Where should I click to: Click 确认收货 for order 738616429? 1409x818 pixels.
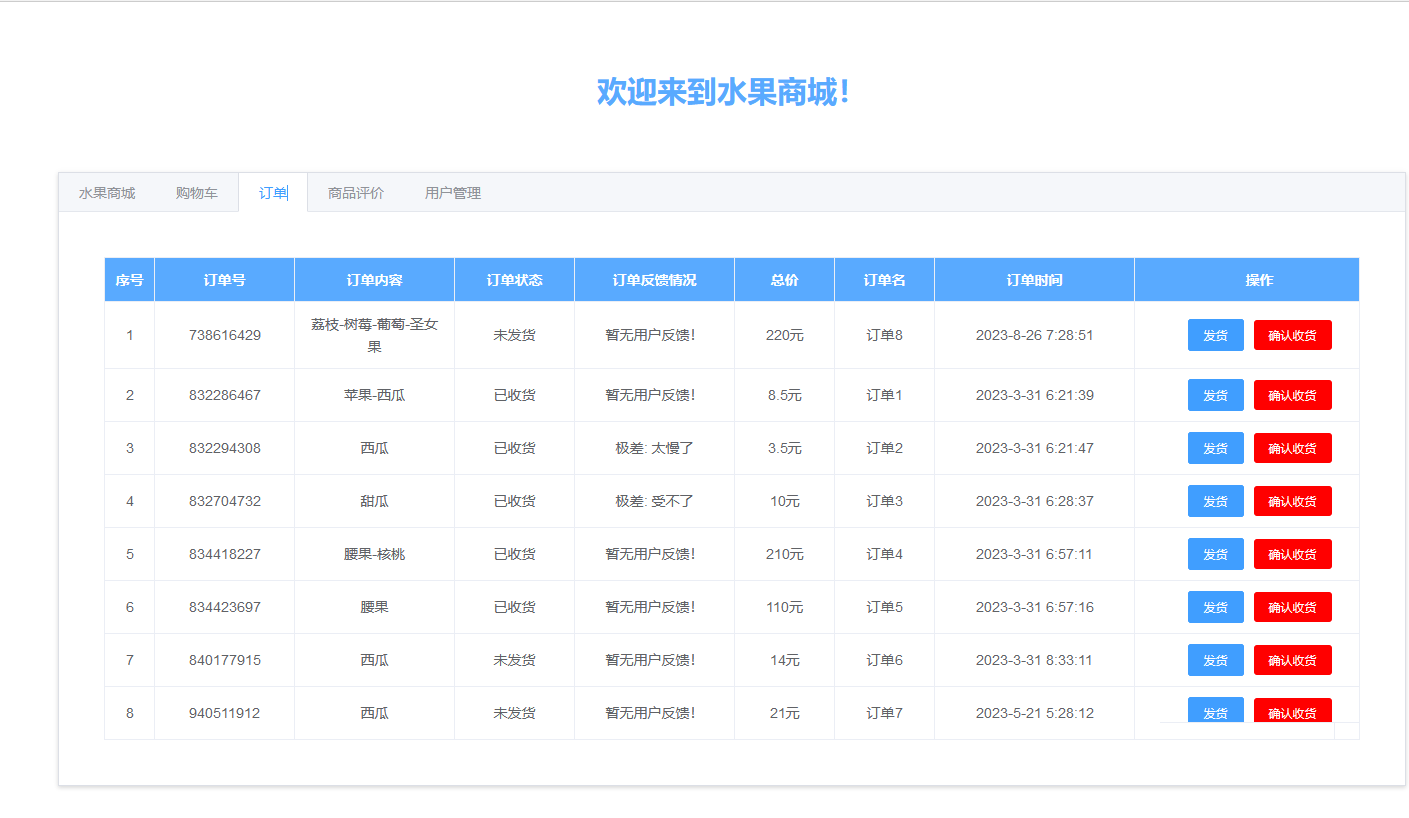point(1292,335)
